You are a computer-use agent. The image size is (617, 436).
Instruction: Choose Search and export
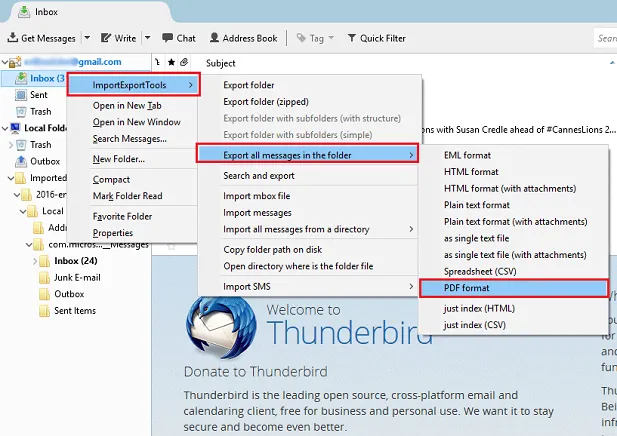coord(259,176)
